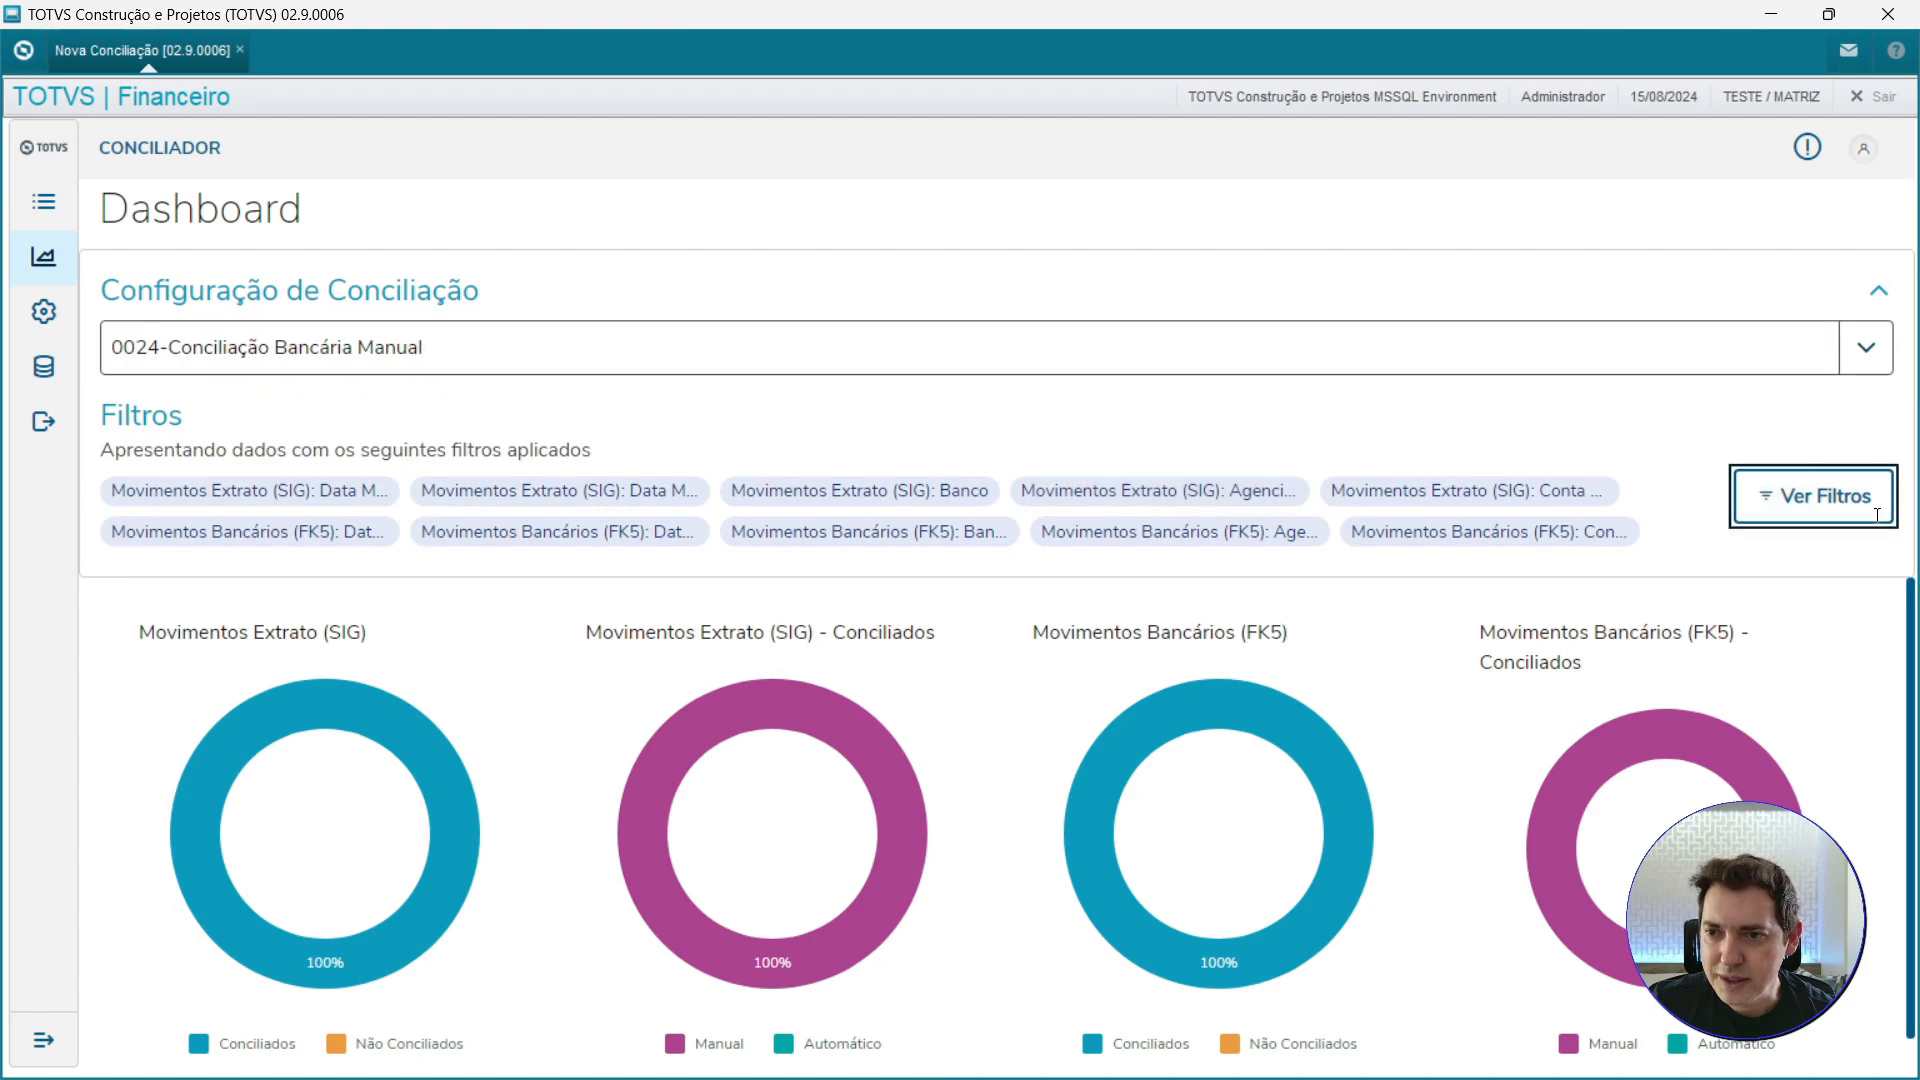The height and width of the screenshot is (1080, 1920).
Task: Toggle Manual legend in Bancários (FK5) Conciliados chart
Action: [x=1598, y=1044]
